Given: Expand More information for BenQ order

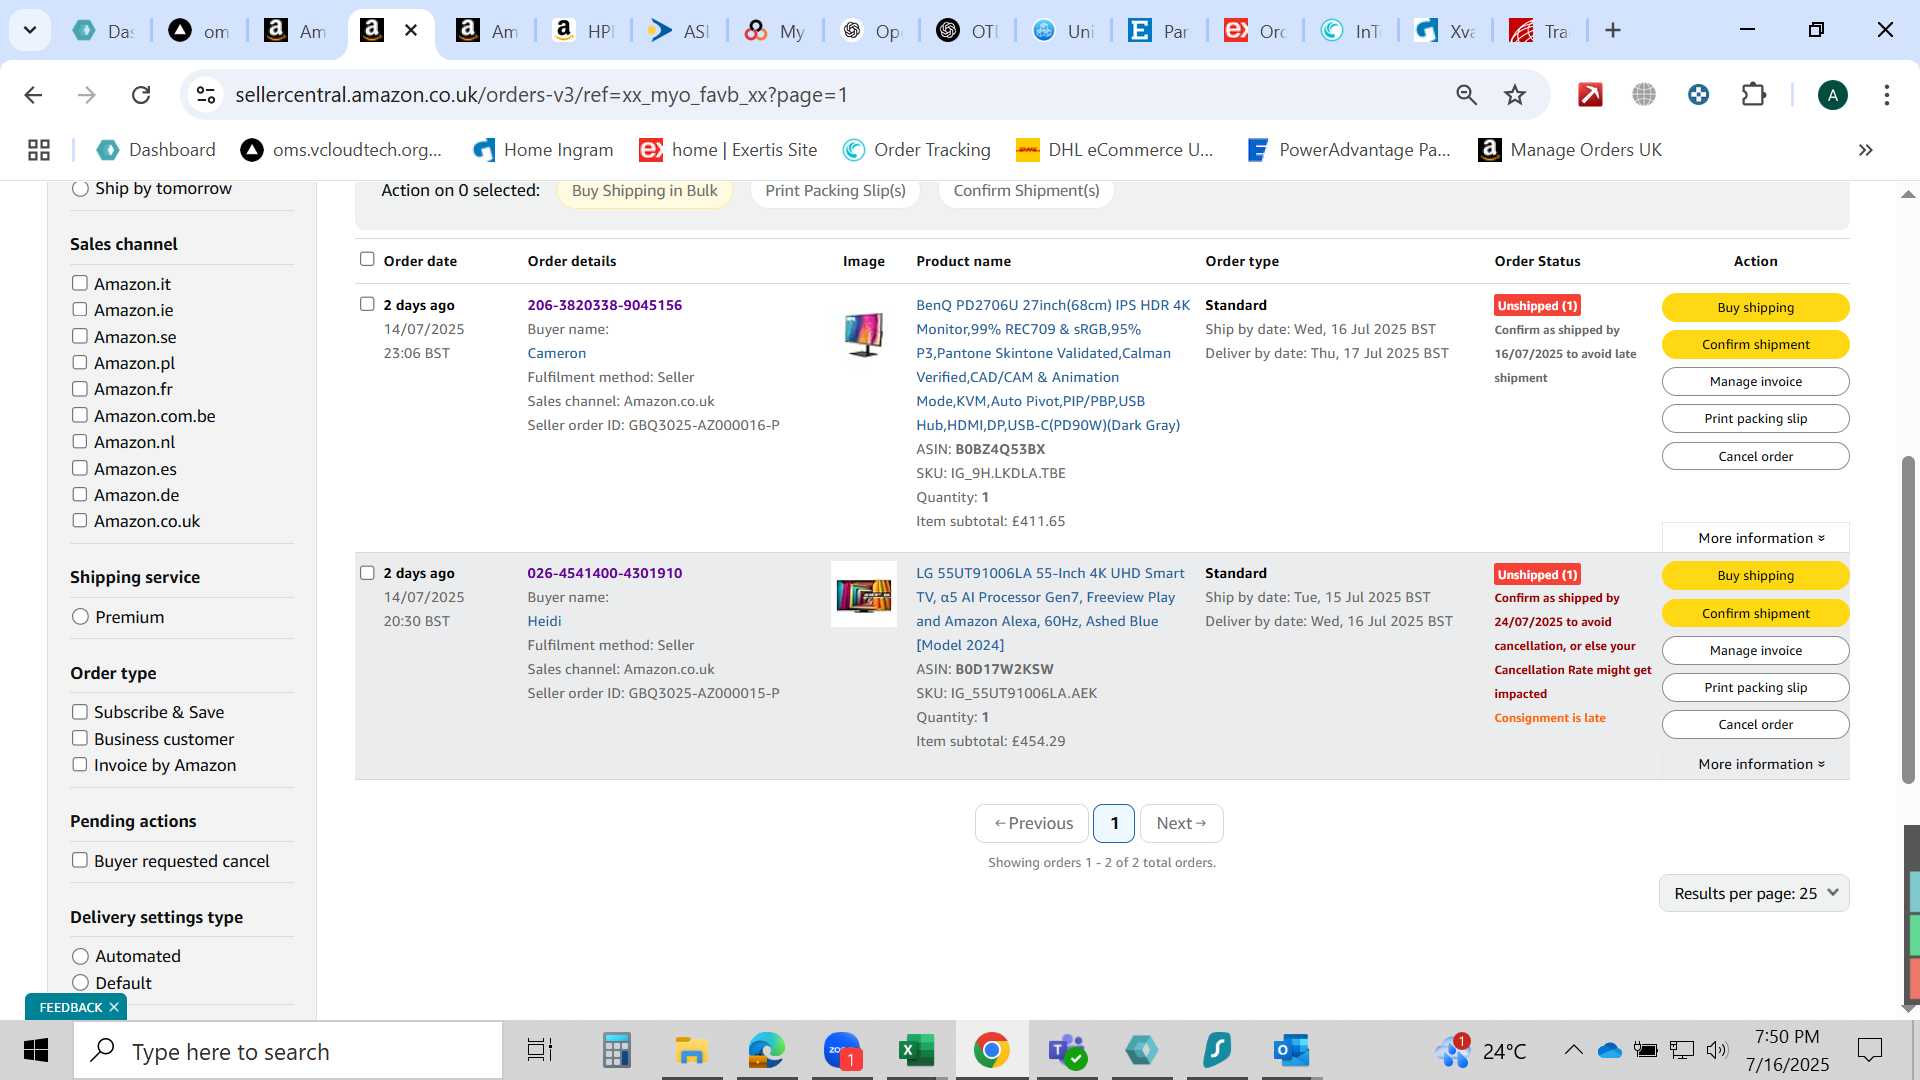Looking at the screenshot, I should point(1760,538).
